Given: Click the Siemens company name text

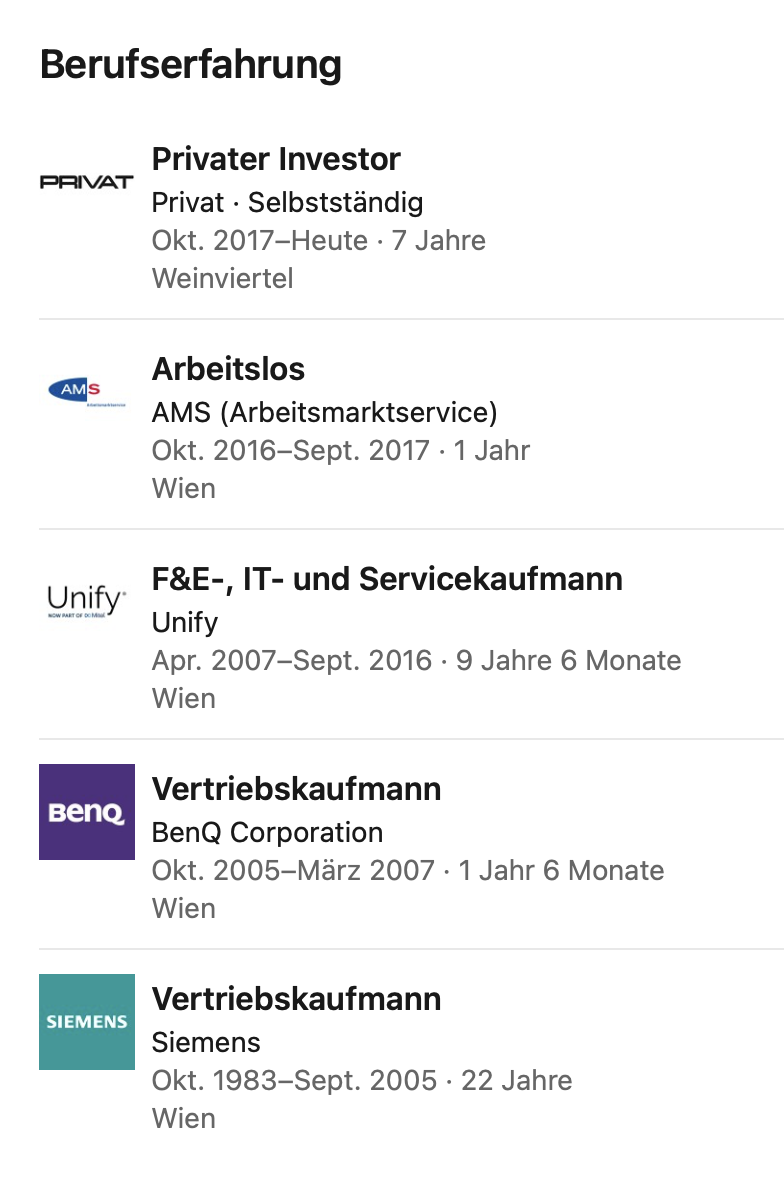Looking at the screenshot, I should [x=206, y=1043].
